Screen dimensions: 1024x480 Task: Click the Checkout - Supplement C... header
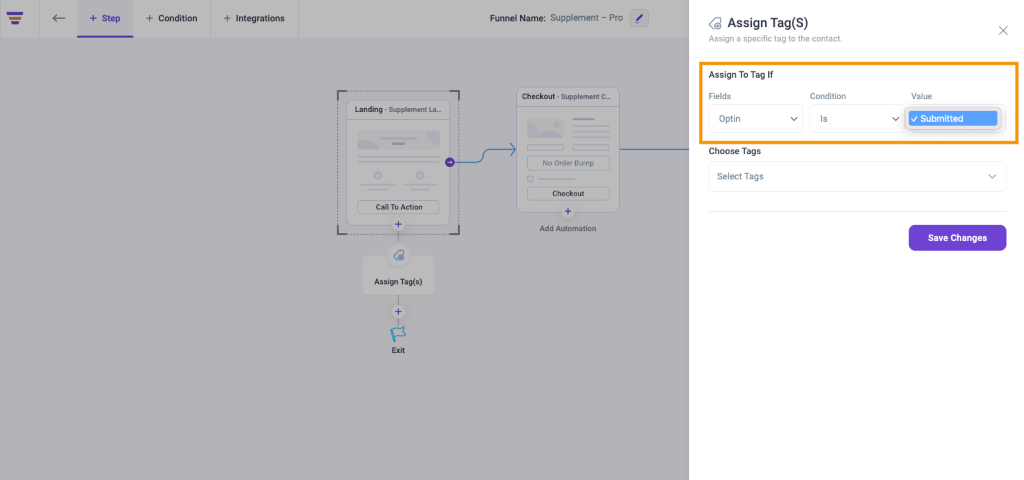[568, 97]
